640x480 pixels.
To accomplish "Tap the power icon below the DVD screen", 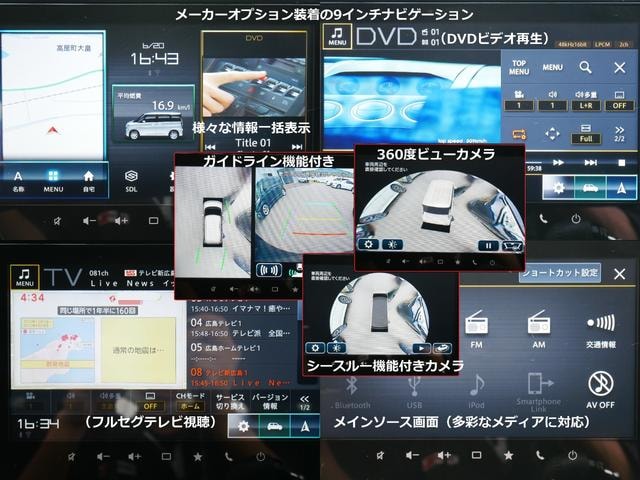I will (x=576, y=219).
